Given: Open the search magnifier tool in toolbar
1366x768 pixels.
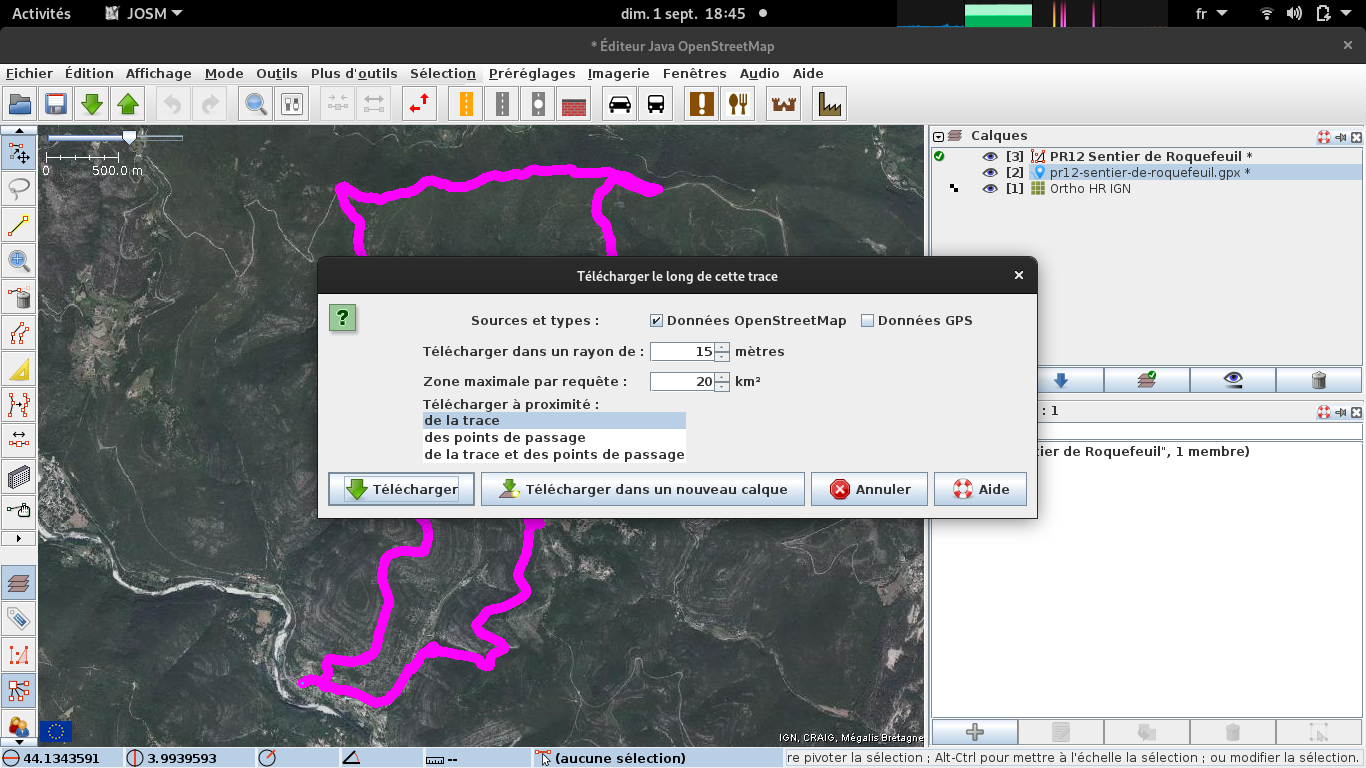Looking at the screenshot, I should 256,104.
